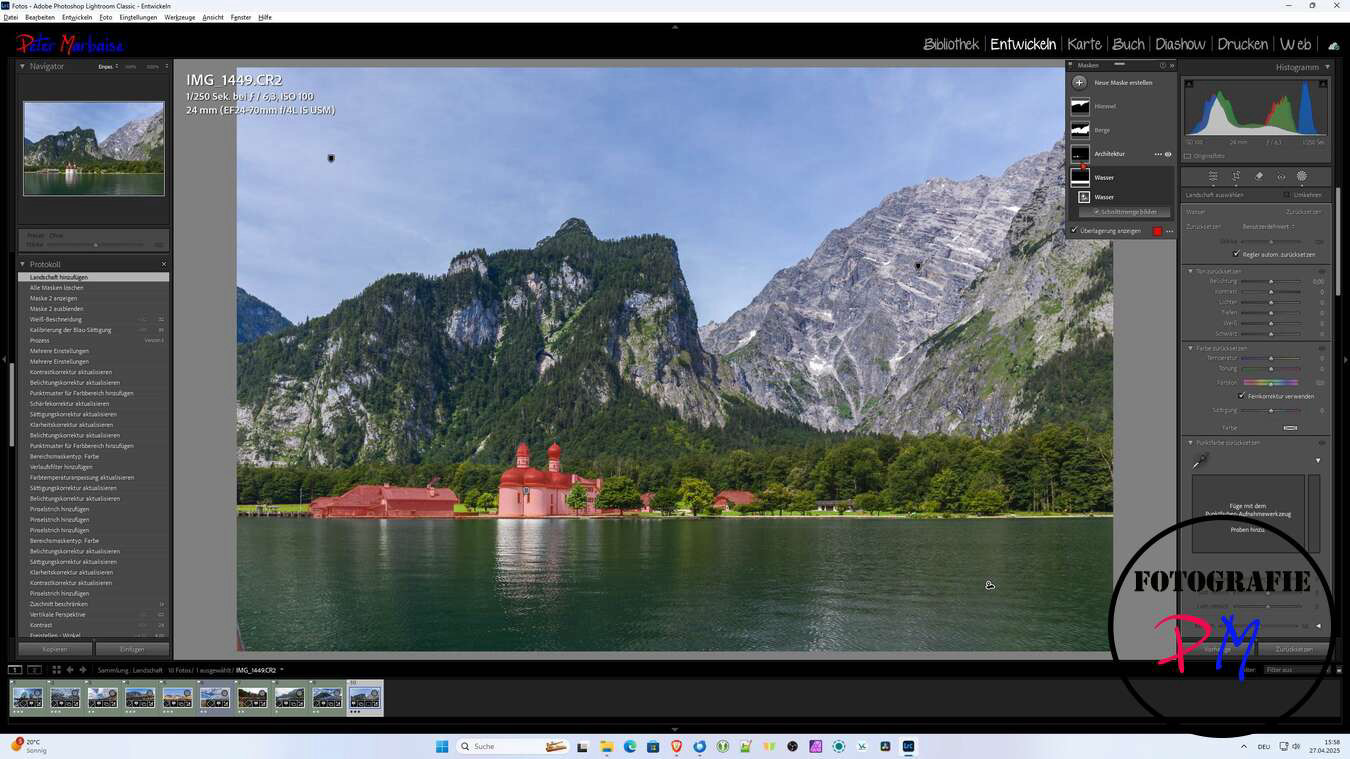Click the Einfügen button
The image size is (1350, 759).
point(132,649)
